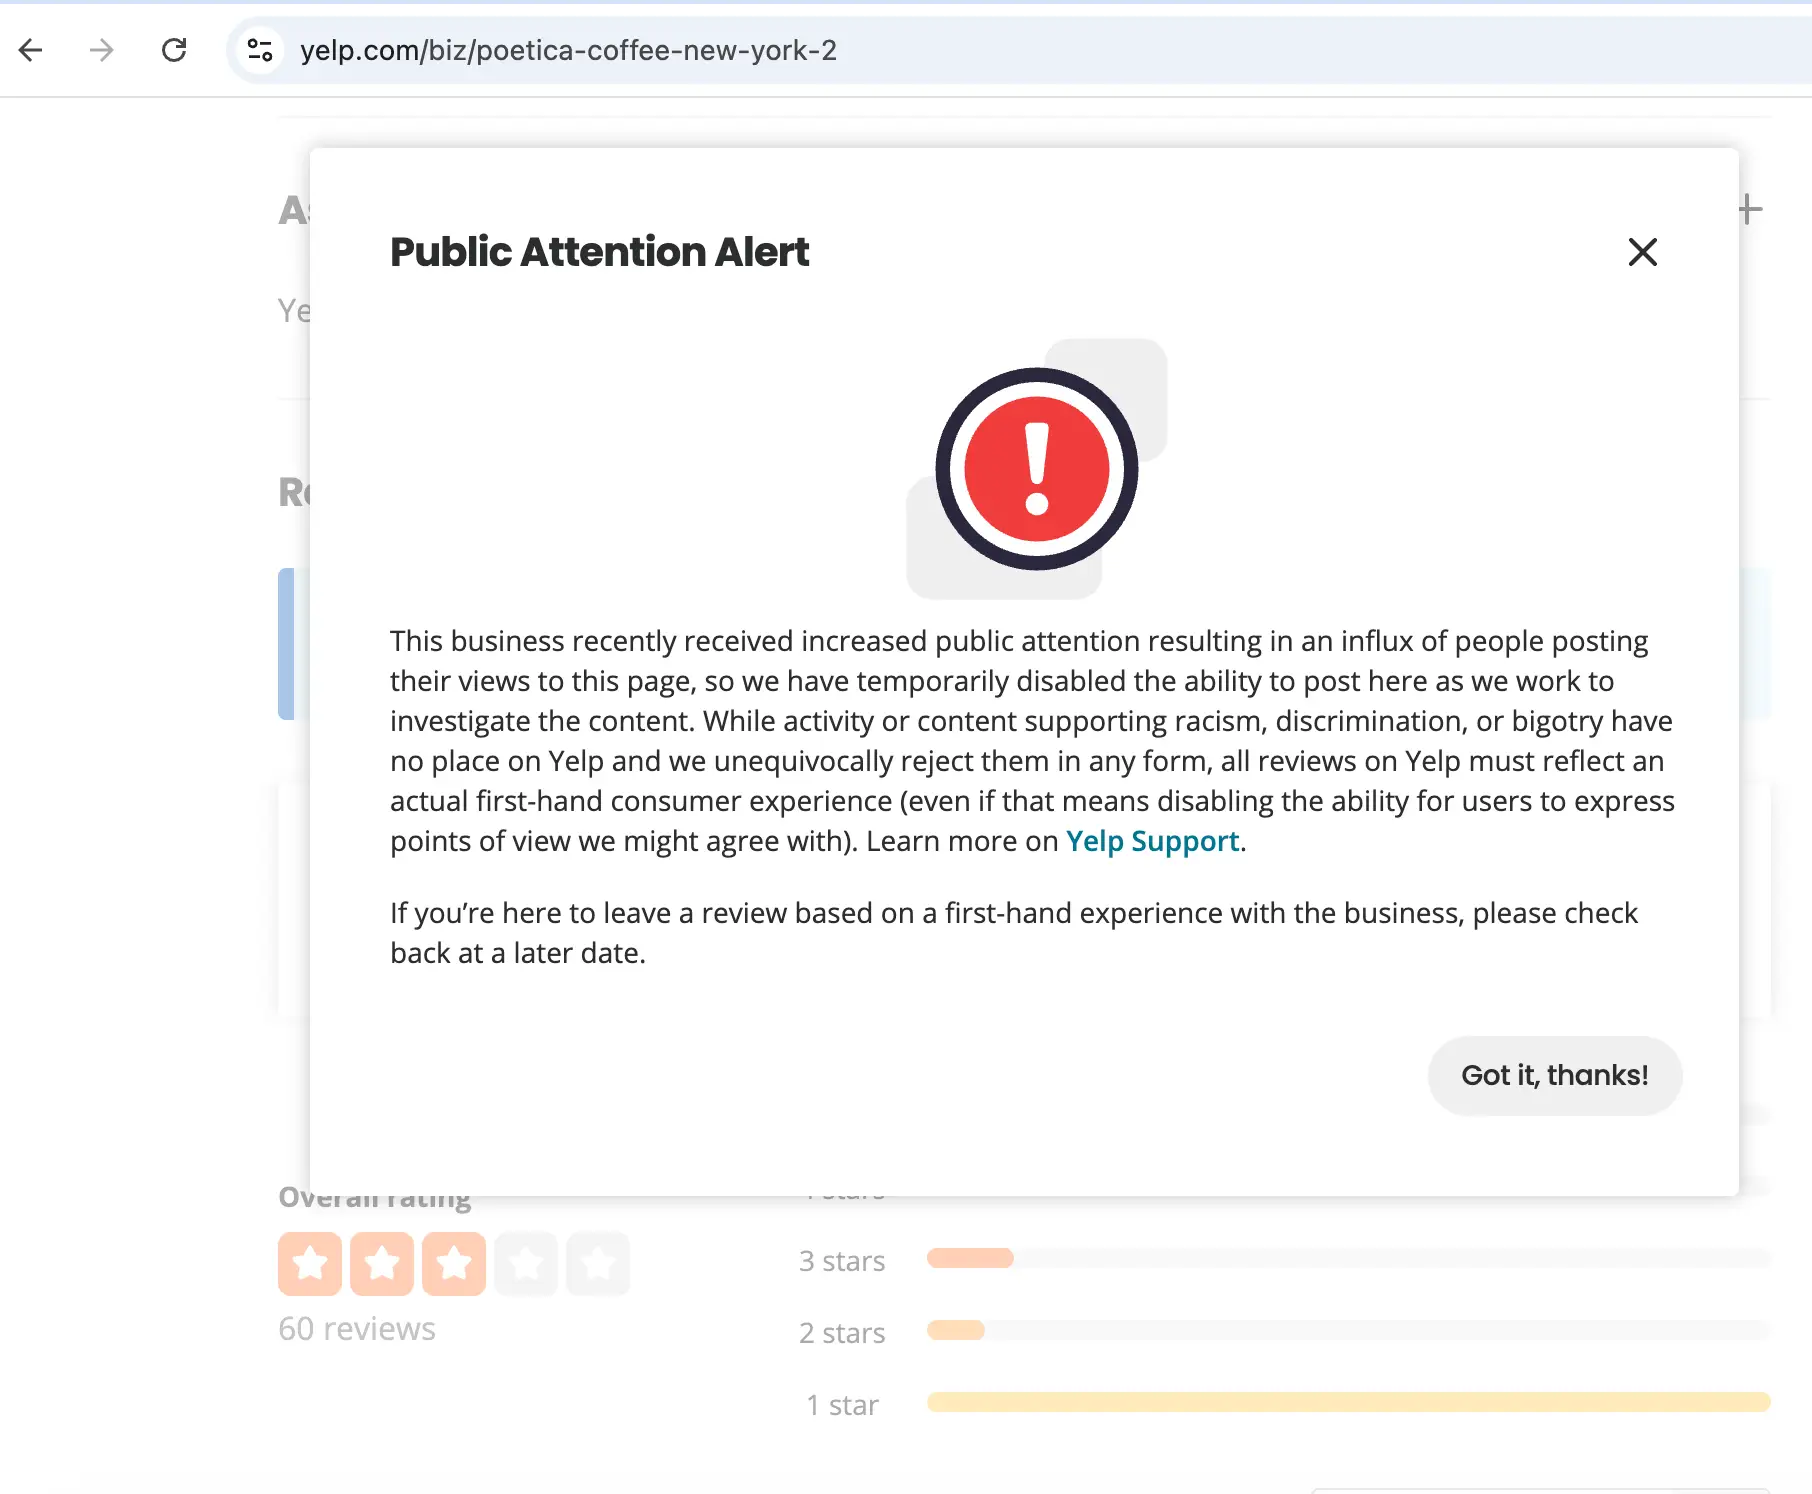Expand the plus icon behind the dialog
Screen dimensions: 1812x1494
click(1750, 210)
